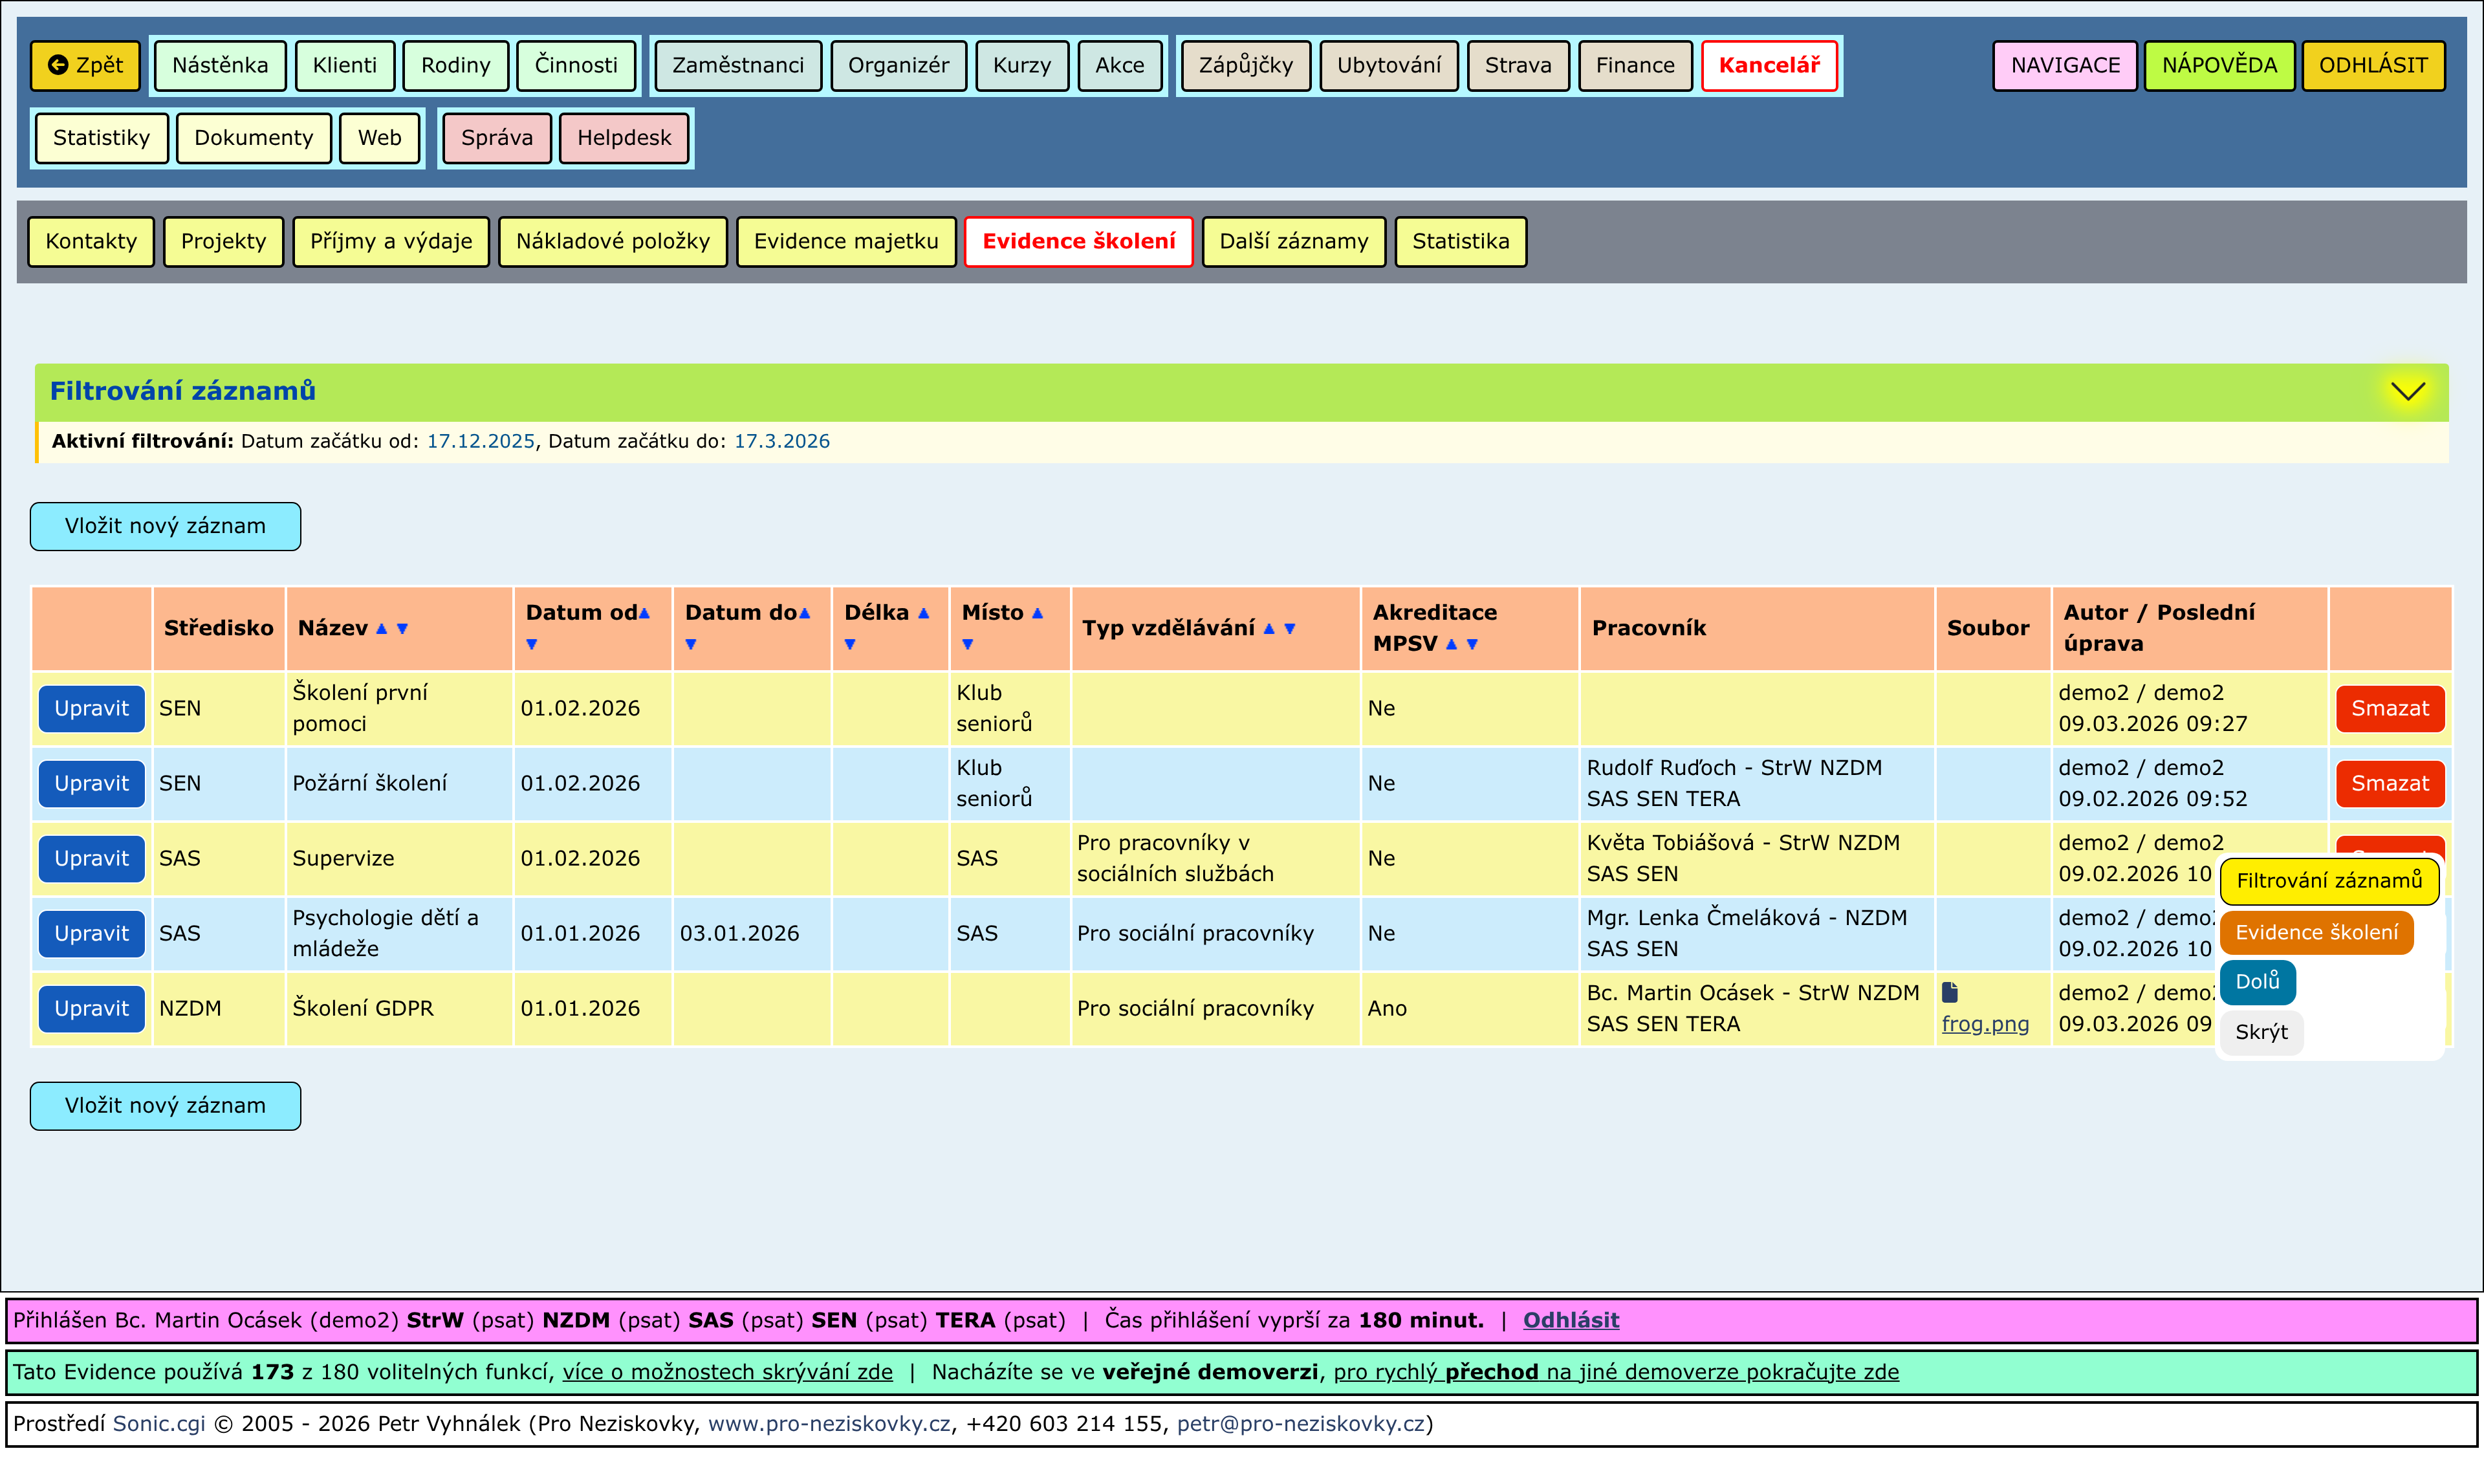The image size is (2484, 1484).
Task: Open Zaměstnanci menu item
Action: 738,65
